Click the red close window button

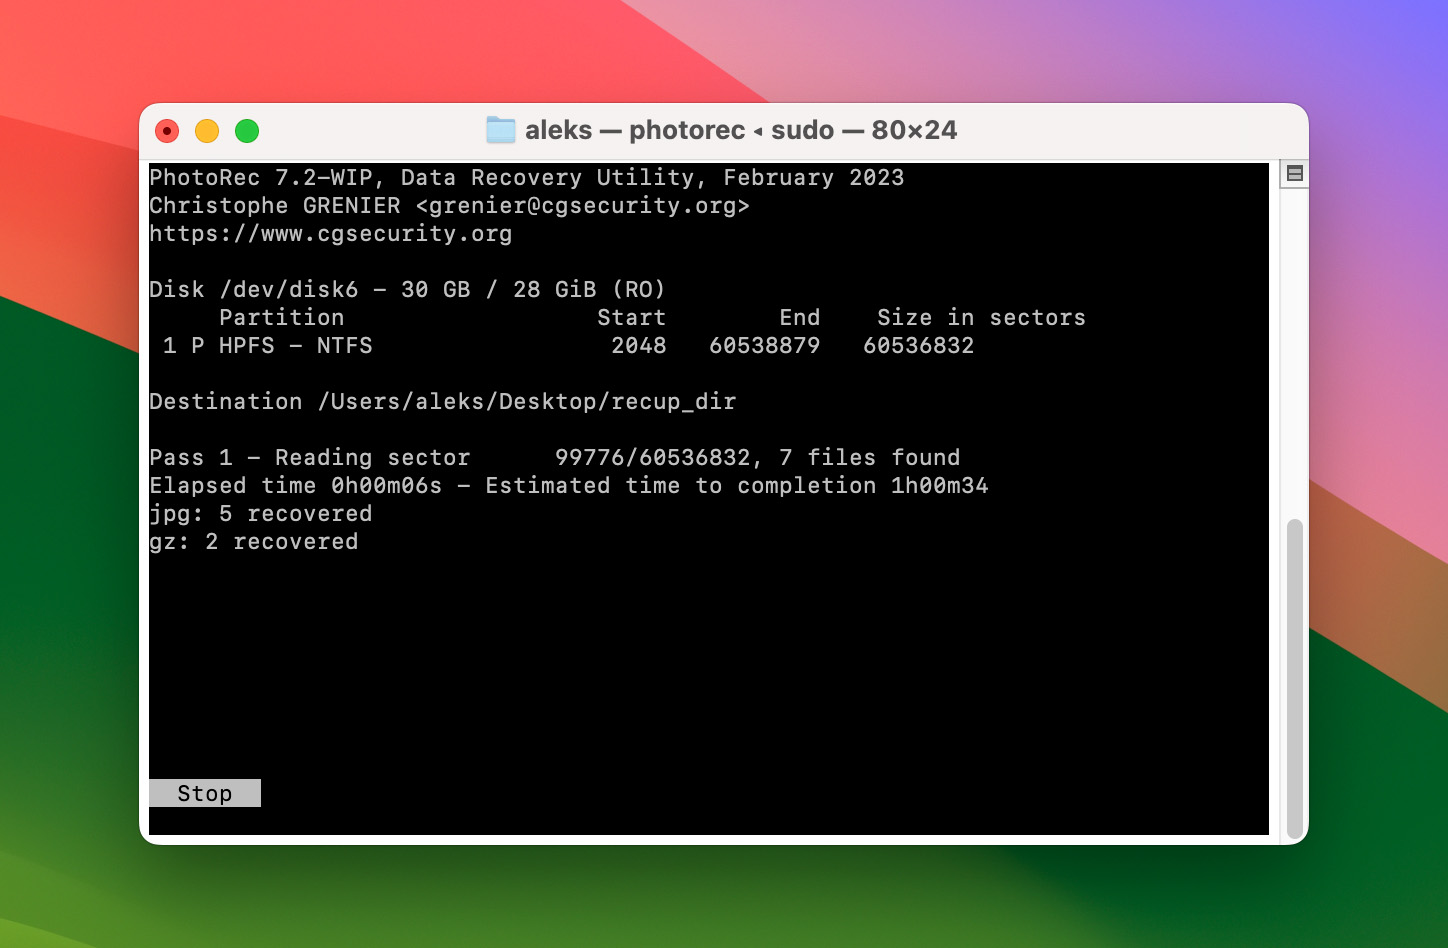(x=167, y=131)
